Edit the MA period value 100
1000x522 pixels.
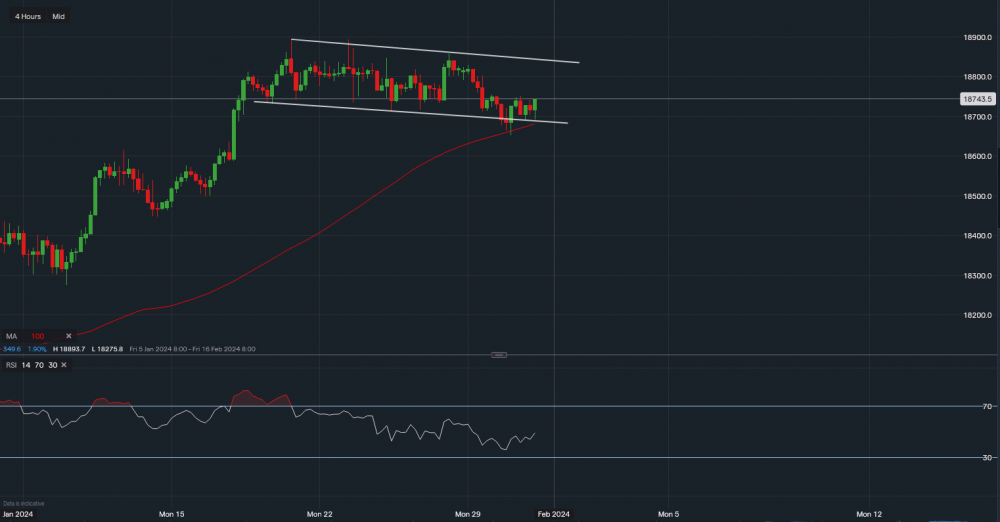(x=39, y=336)
